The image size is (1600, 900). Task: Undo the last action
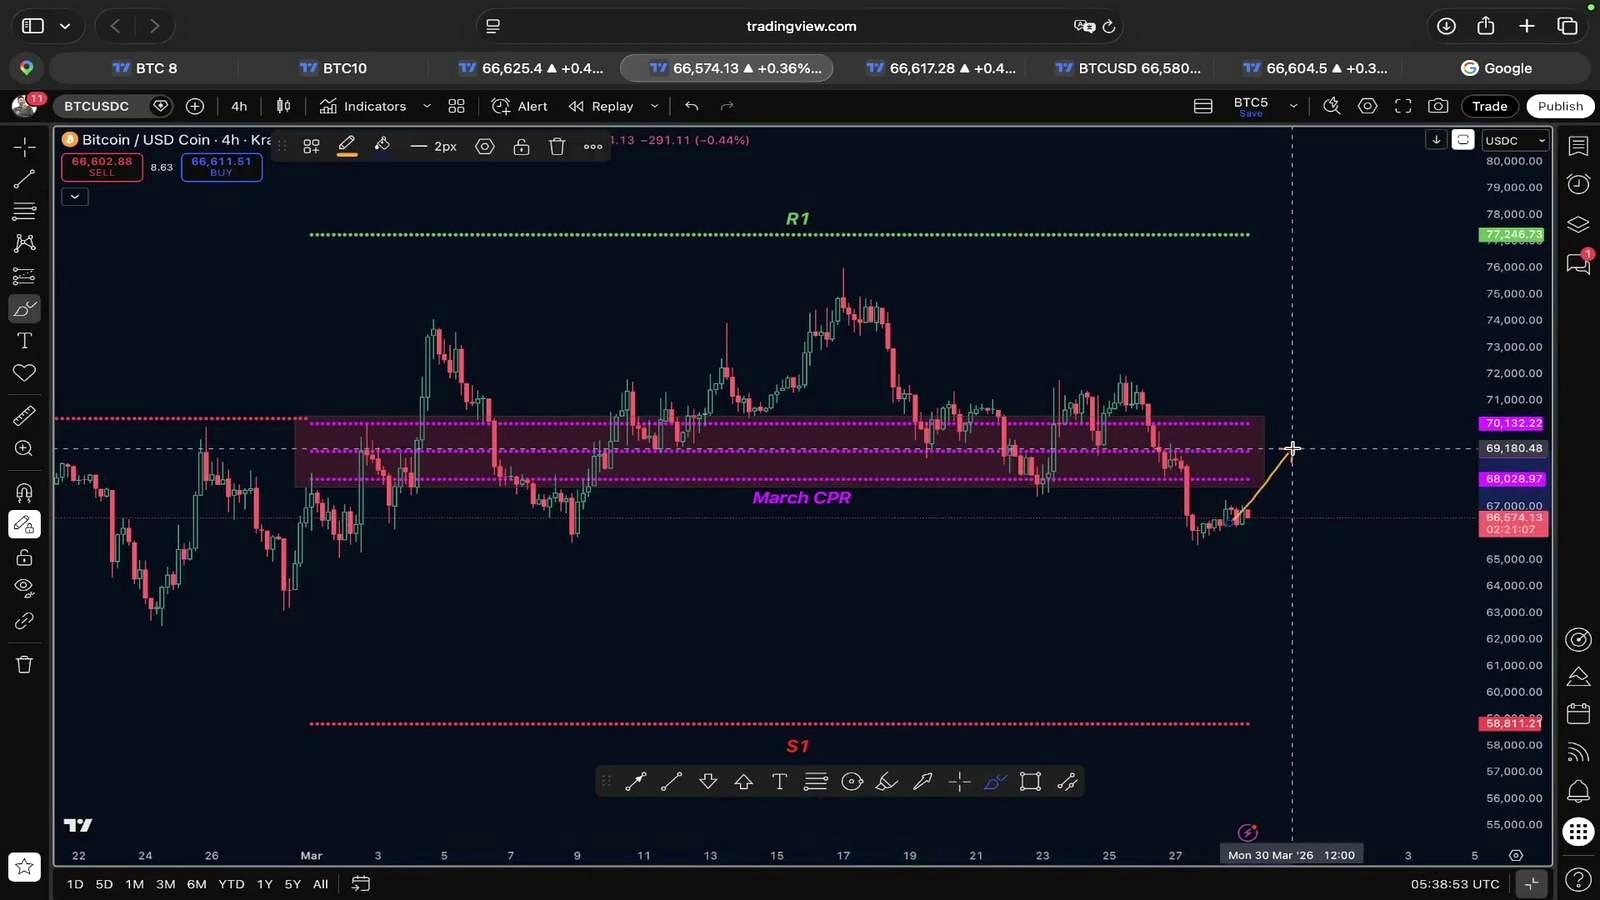click(691, 106)
